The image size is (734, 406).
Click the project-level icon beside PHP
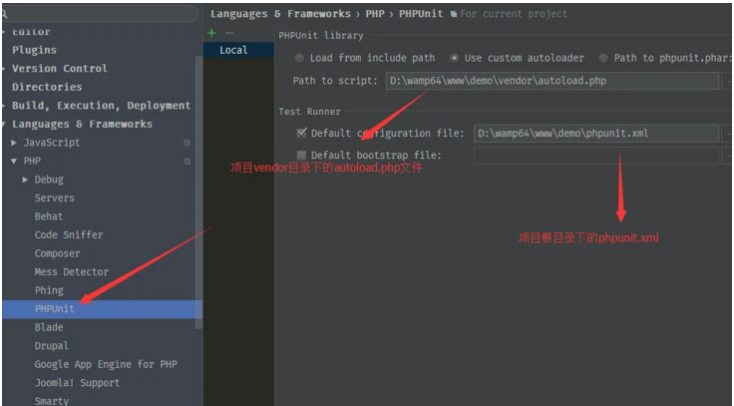coord(187,161)
